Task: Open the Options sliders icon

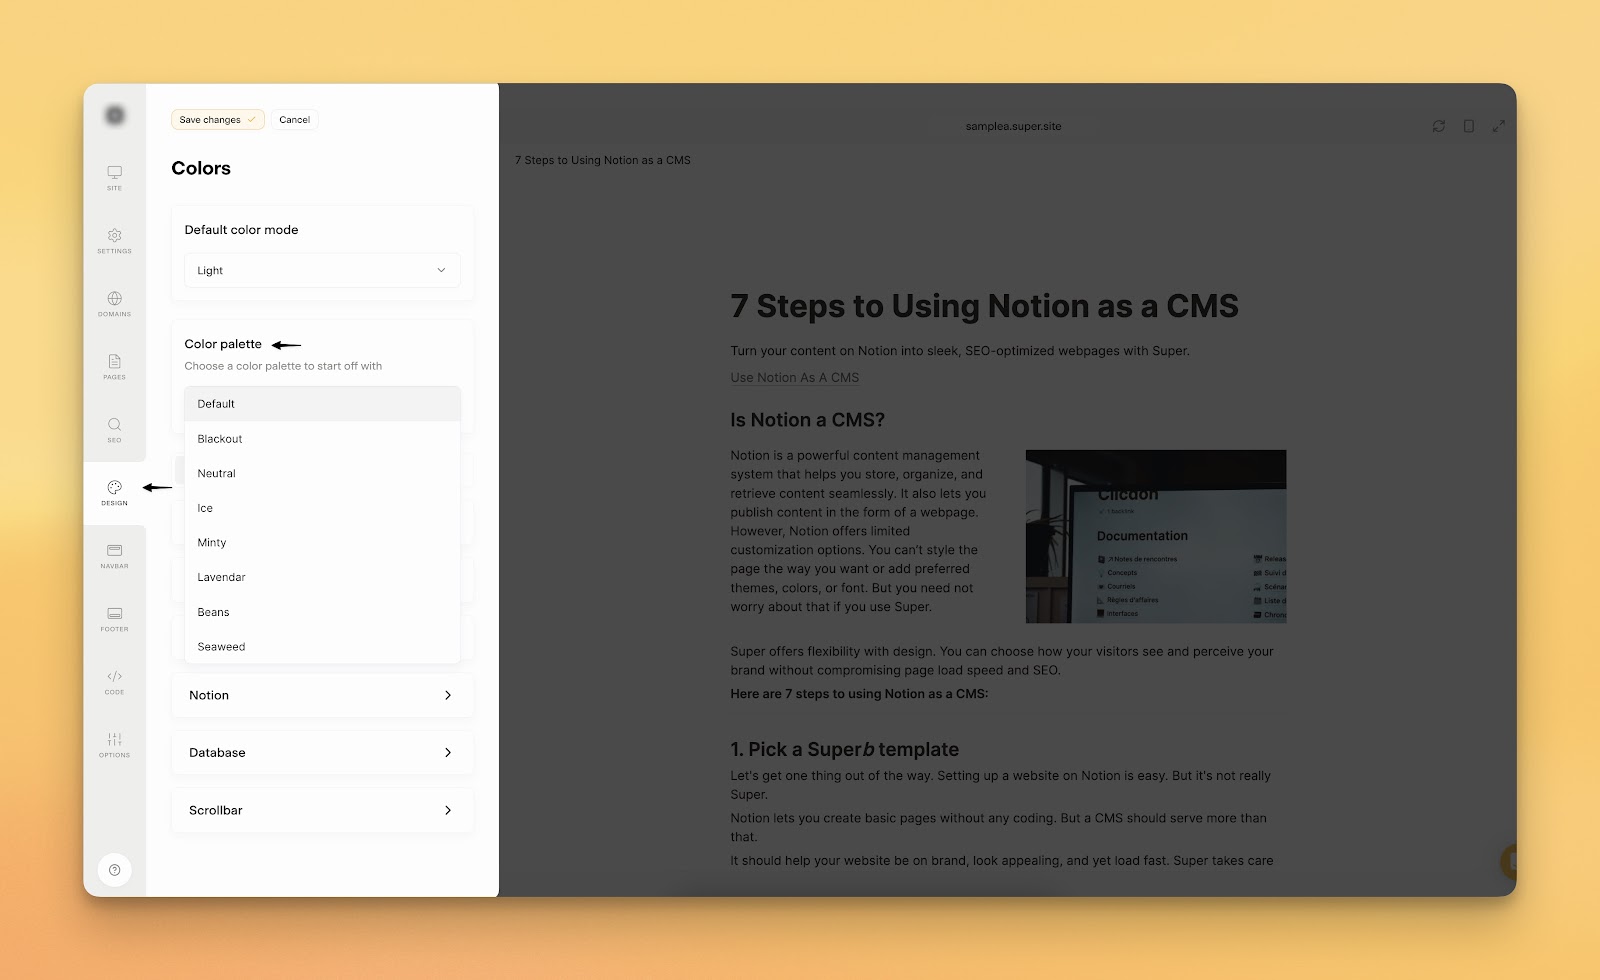Action: point(115,744)
